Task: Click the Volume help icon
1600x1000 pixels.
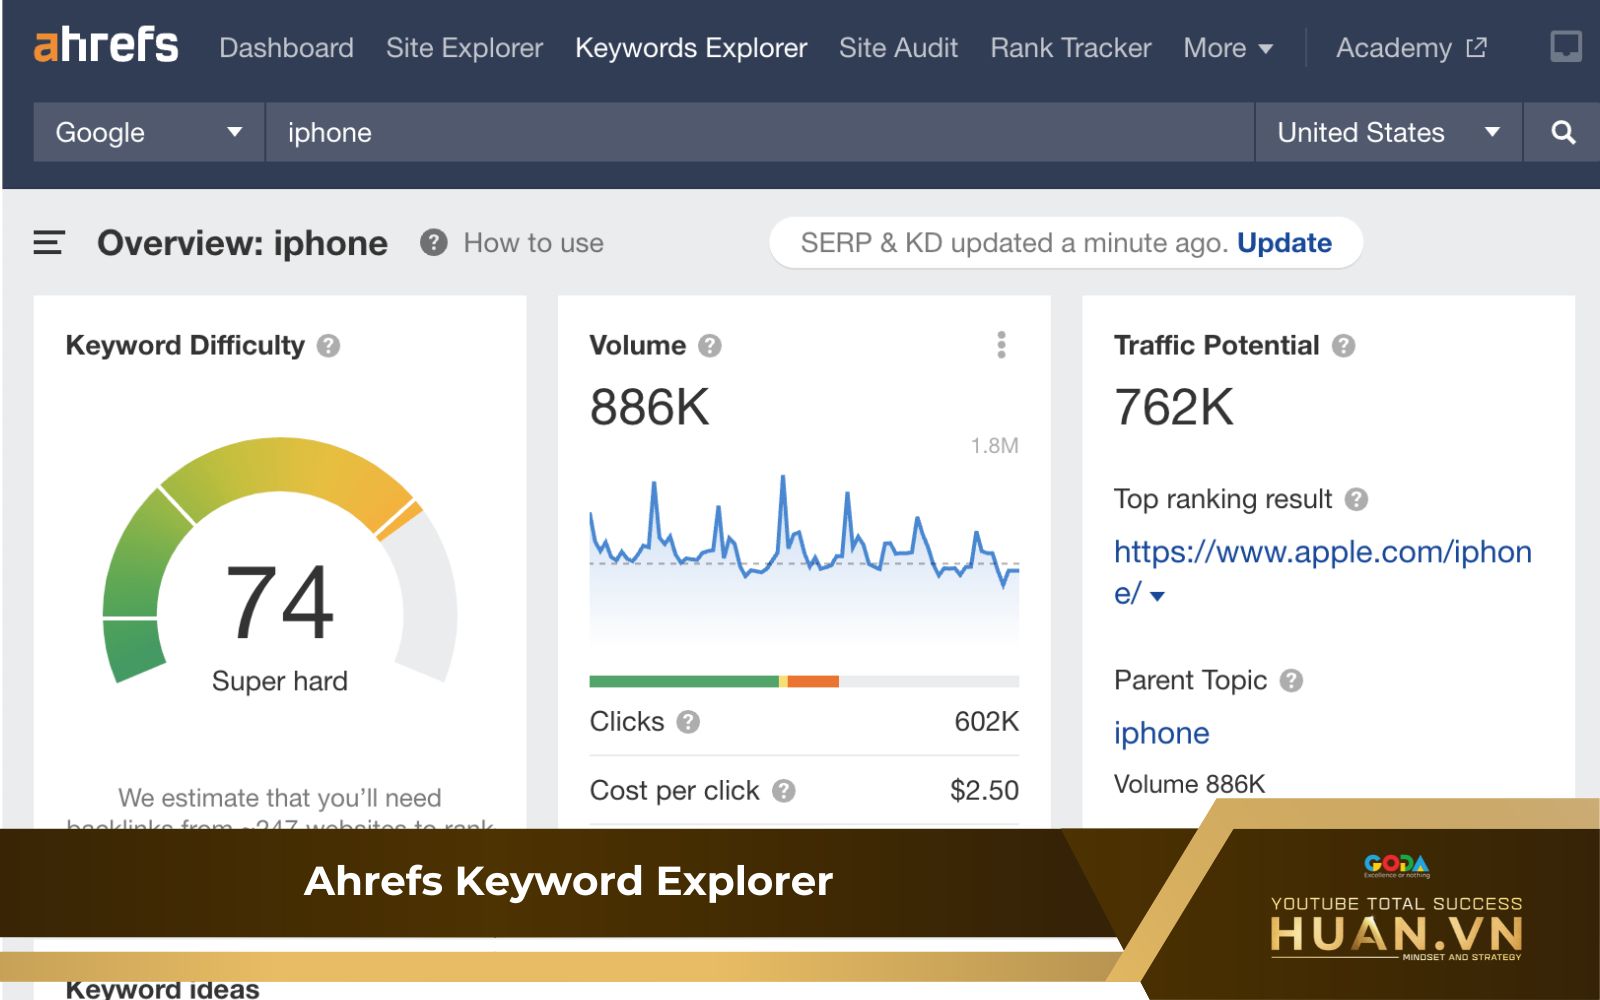Action: [x=709, y=346]
